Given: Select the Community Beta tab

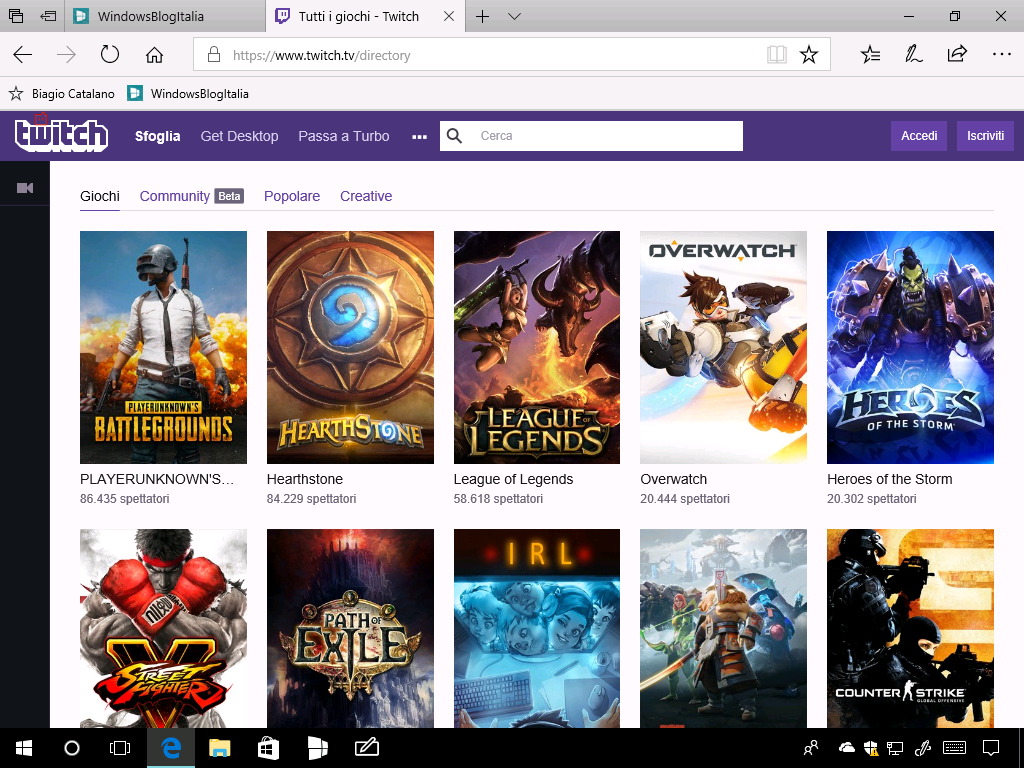Looking at the screenshot, I should pos(191,196).
